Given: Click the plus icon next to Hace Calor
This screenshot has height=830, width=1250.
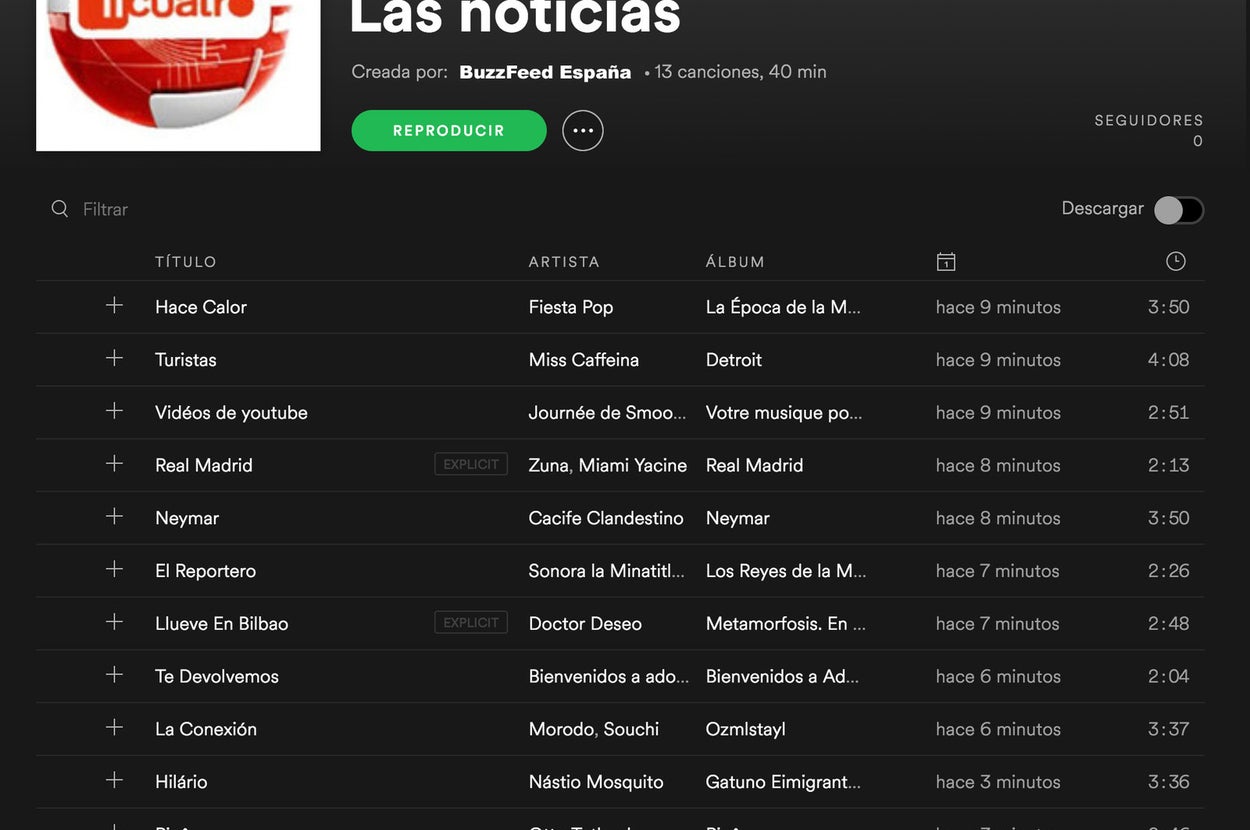Looking at the screenshot, I should (x=114, y=306).
